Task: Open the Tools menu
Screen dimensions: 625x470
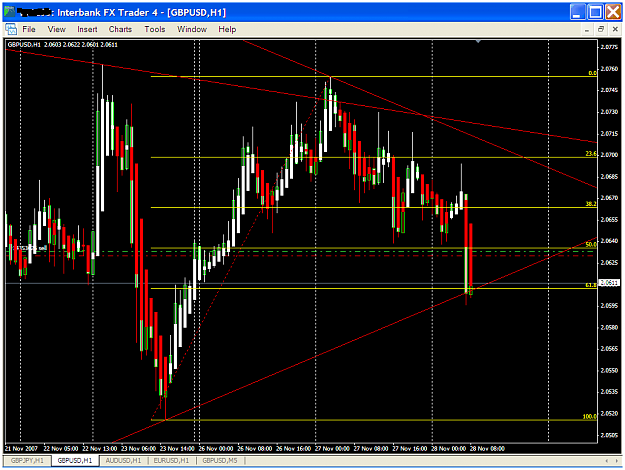Action: pos(155,29)
